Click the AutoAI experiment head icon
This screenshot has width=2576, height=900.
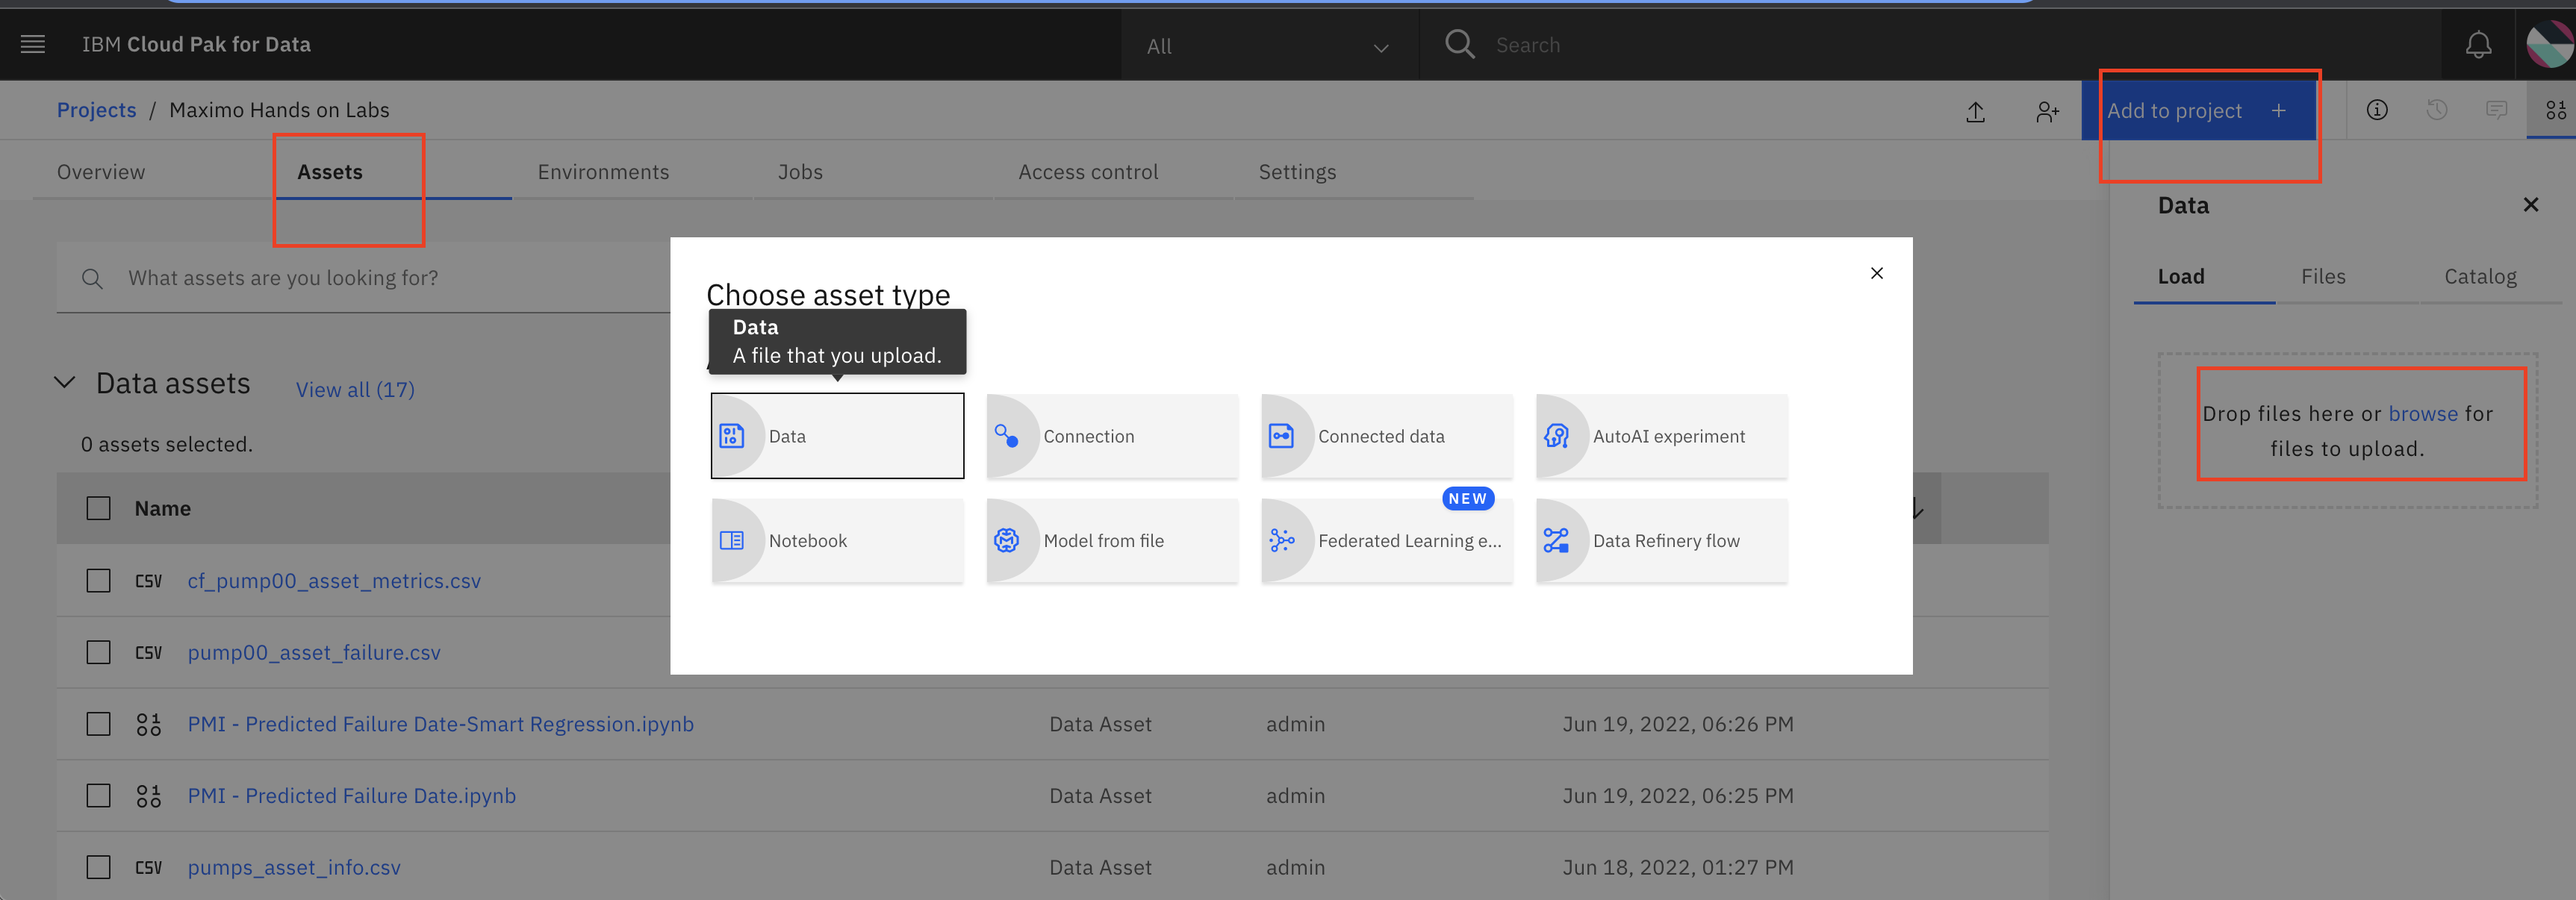(x=1556, y=436)
